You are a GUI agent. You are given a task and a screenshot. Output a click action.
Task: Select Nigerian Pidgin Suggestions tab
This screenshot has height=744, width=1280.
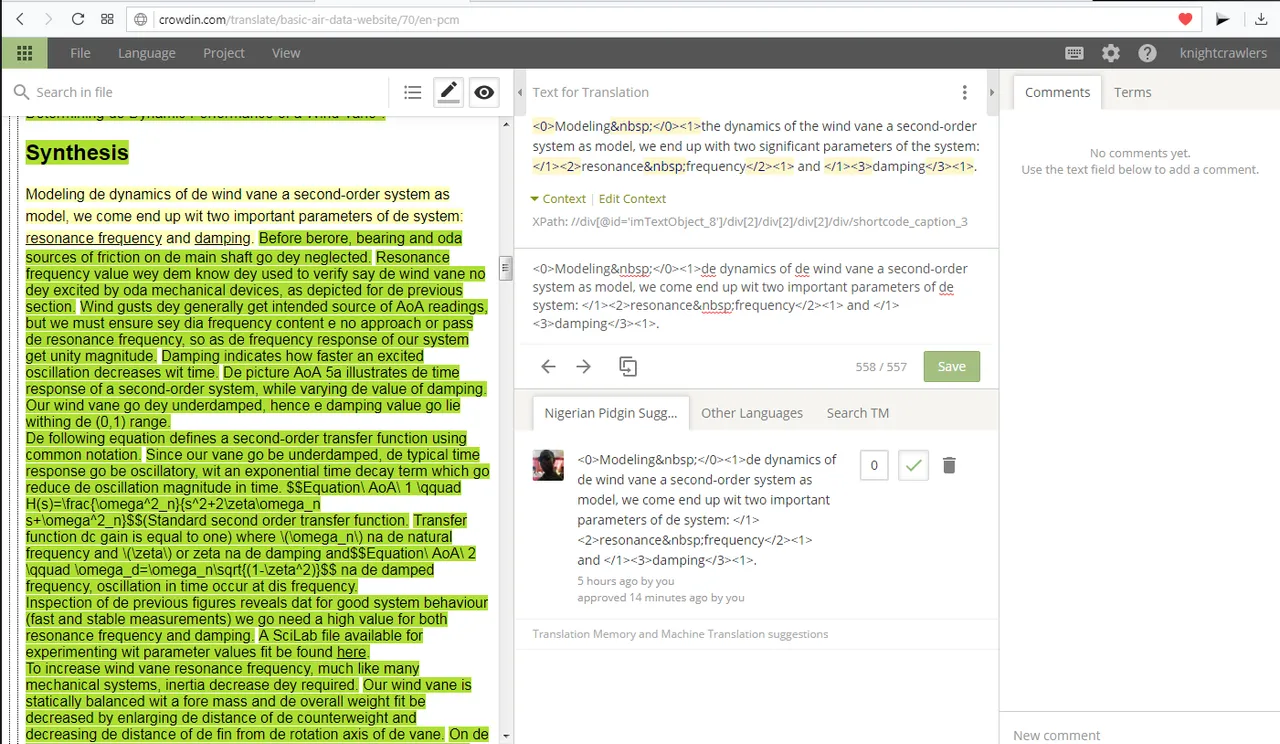[610, 413]
